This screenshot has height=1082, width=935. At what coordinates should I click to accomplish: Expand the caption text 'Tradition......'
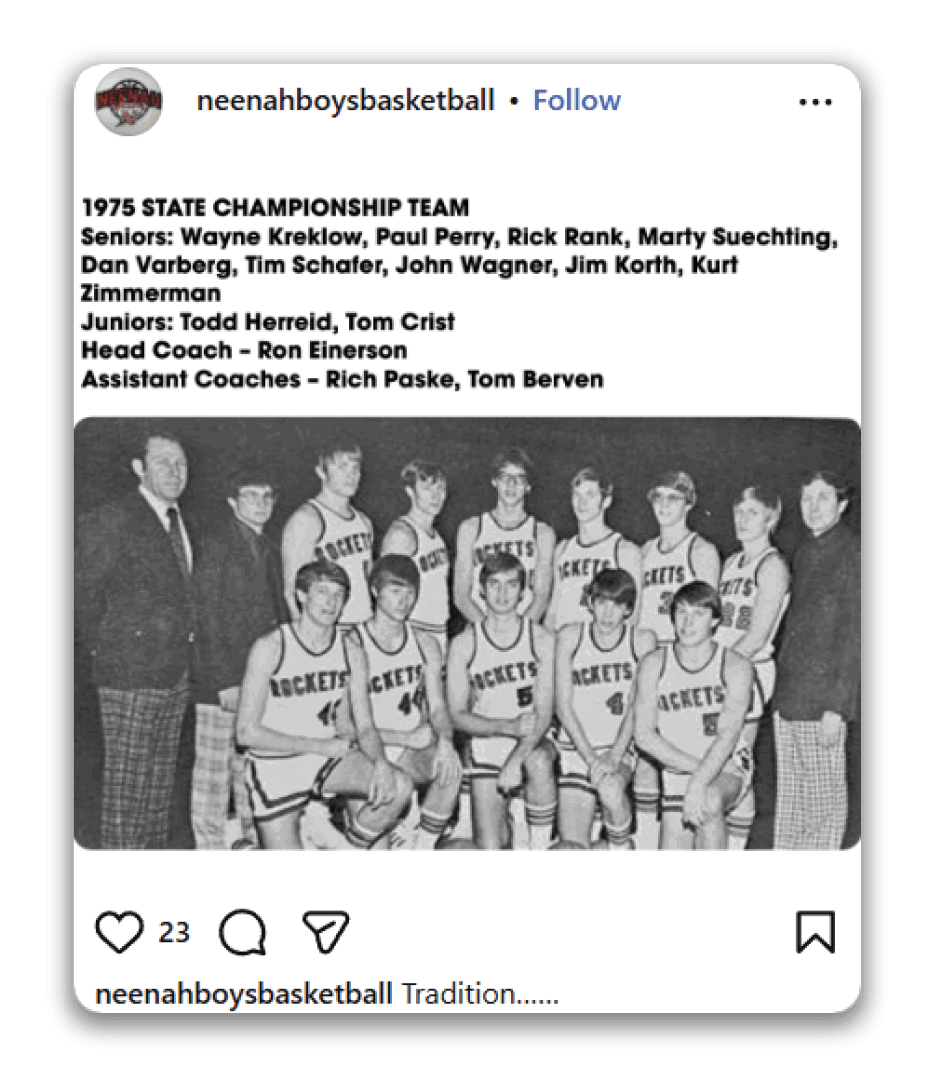tap(480, 994)
